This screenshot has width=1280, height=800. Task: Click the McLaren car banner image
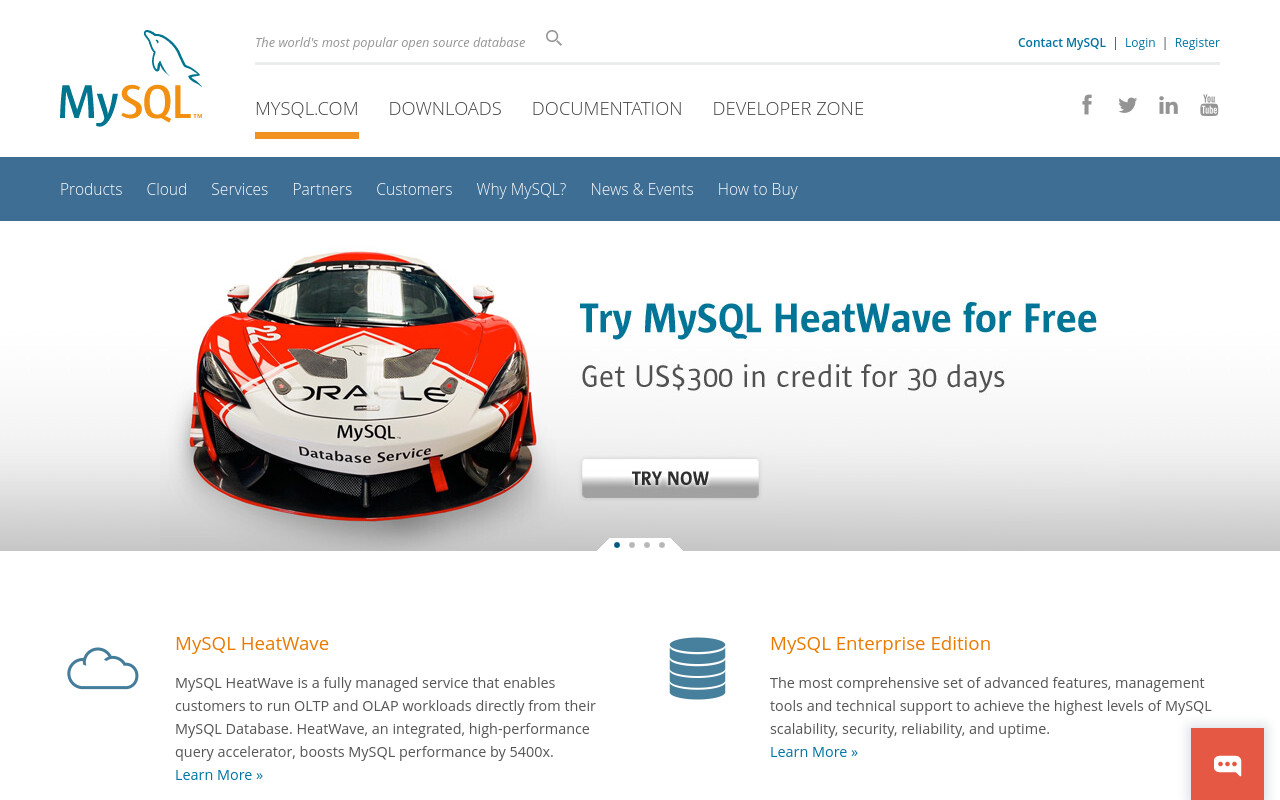click(363, 388)
